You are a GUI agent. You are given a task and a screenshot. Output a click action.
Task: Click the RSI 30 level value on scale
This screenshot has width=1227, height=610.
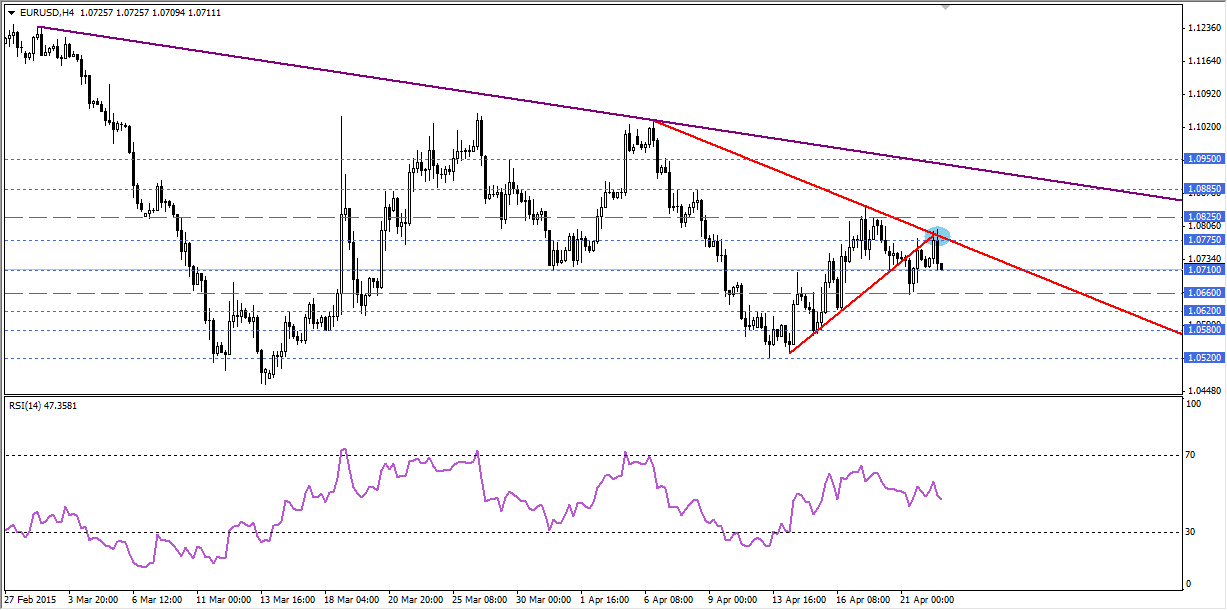coord(1191,532)
